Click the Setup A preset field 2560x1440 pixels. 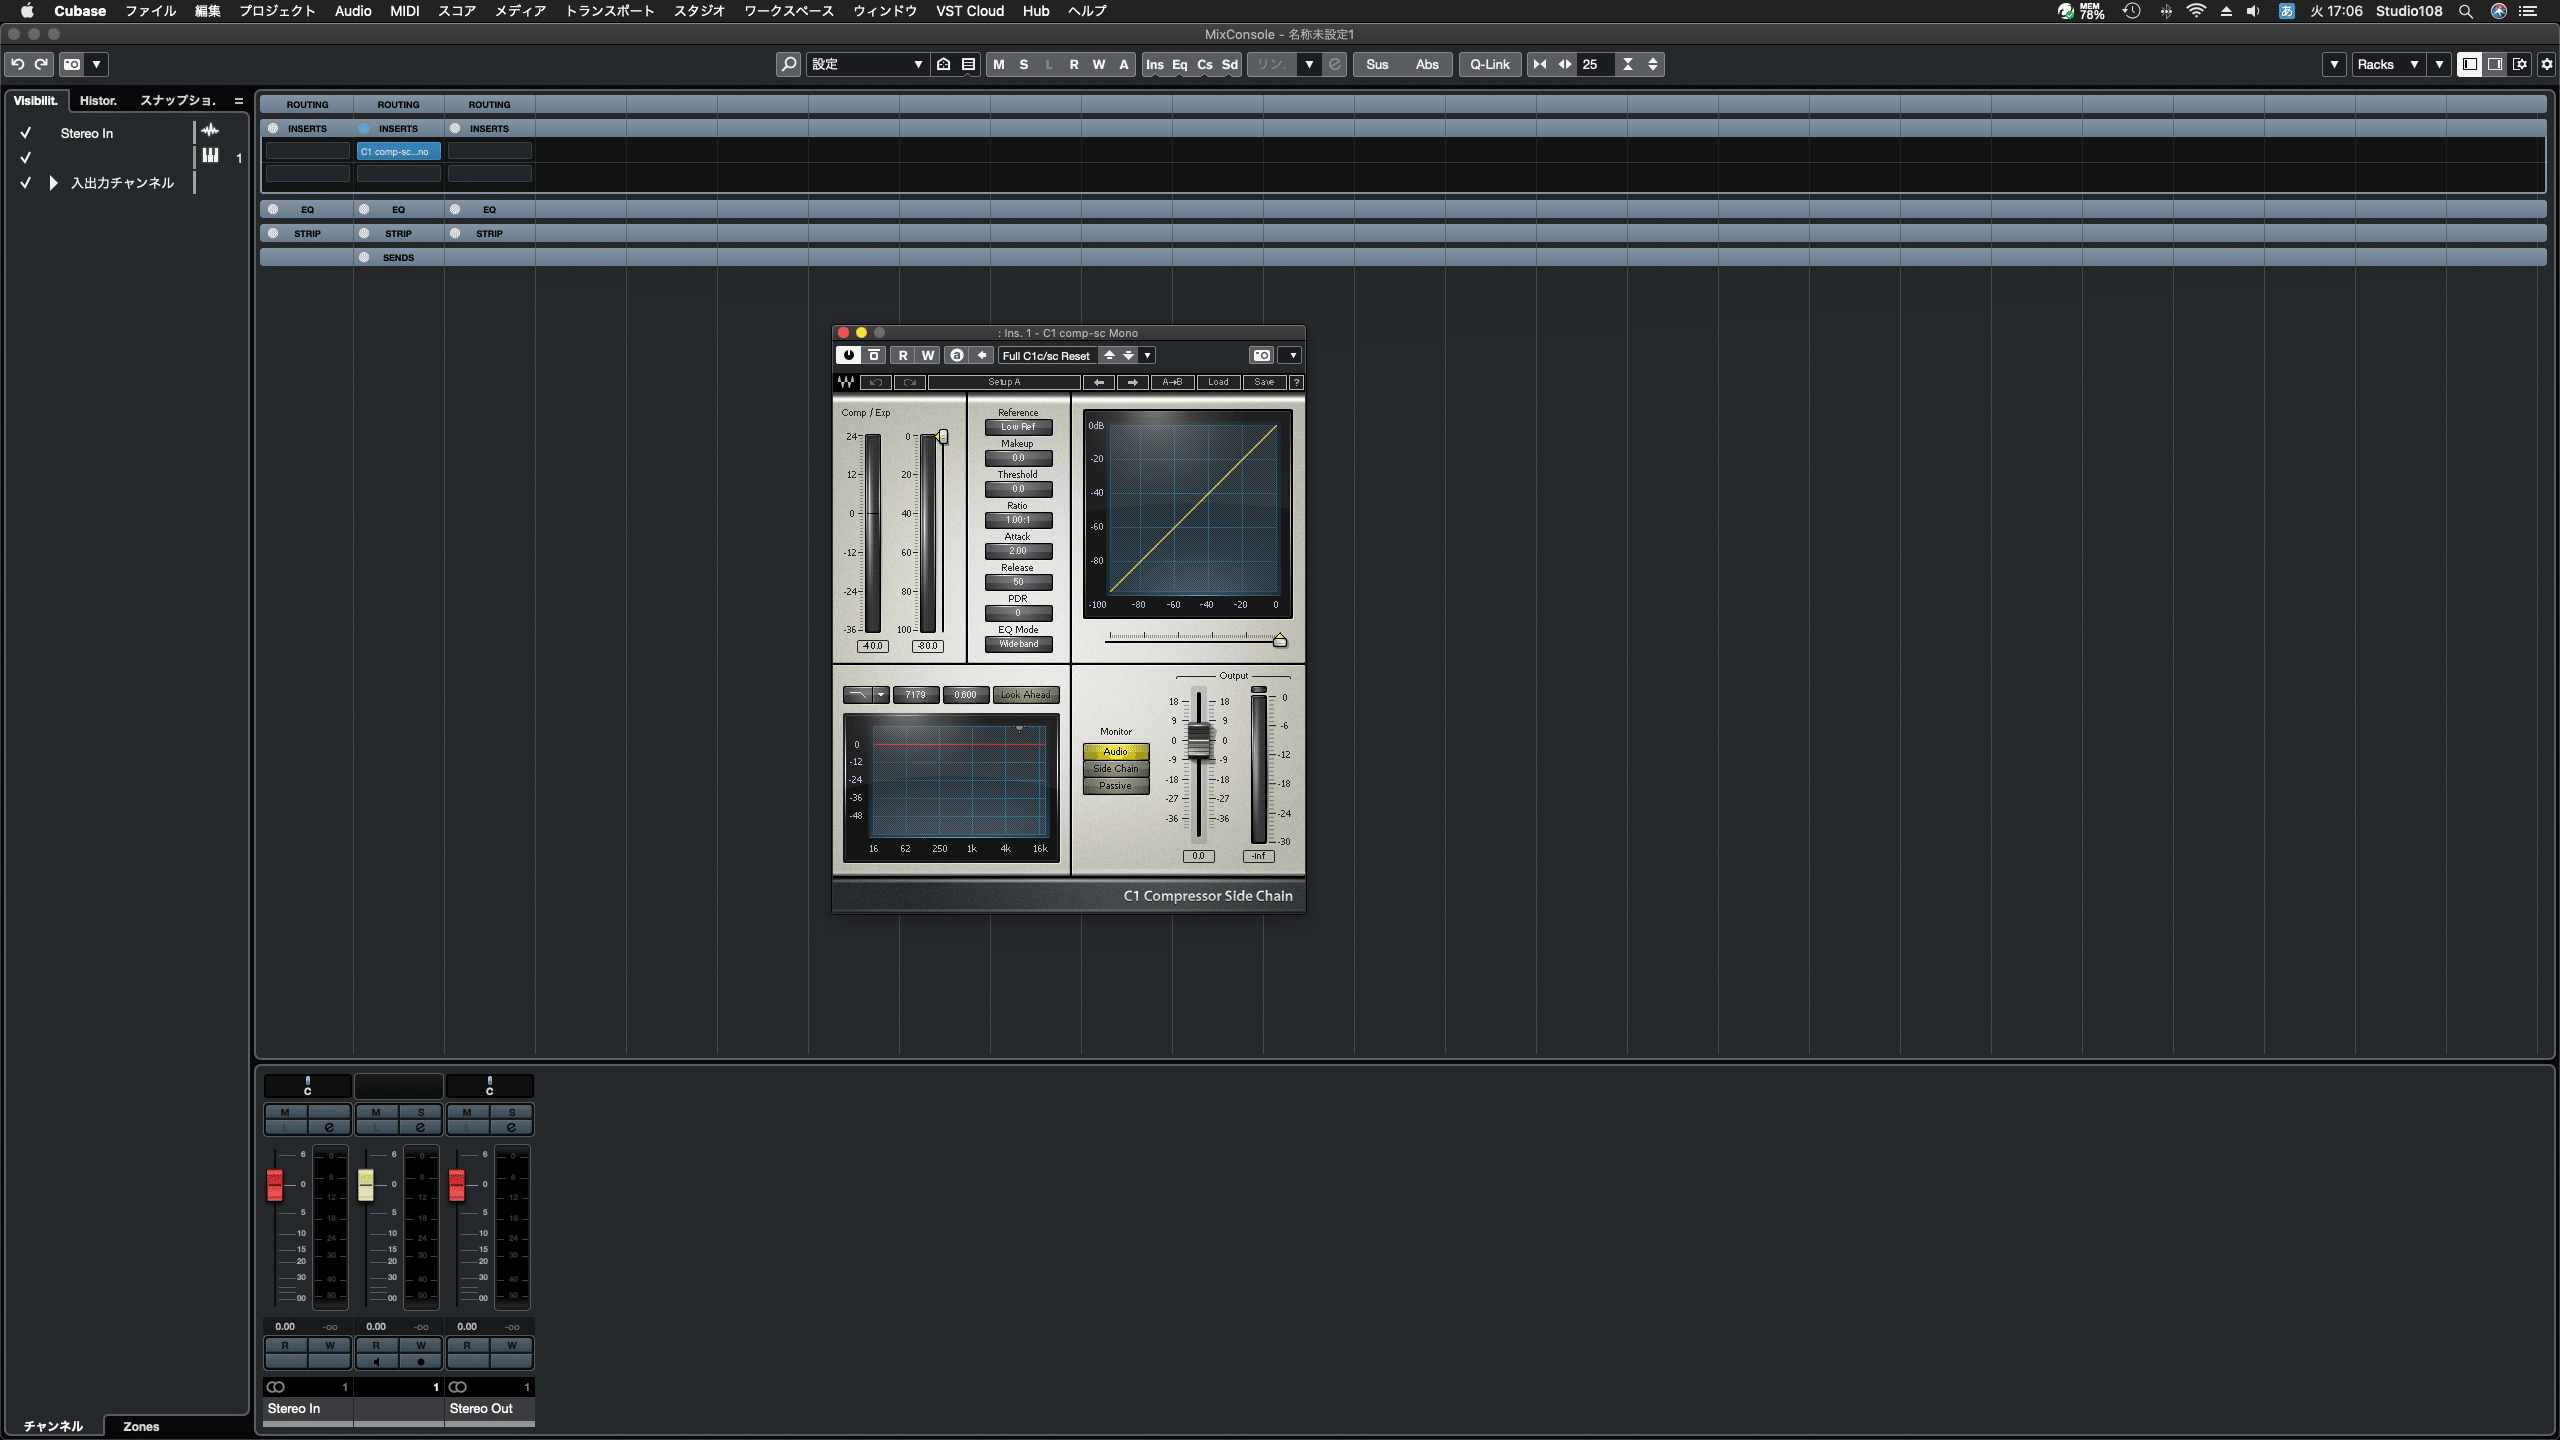1003,382
